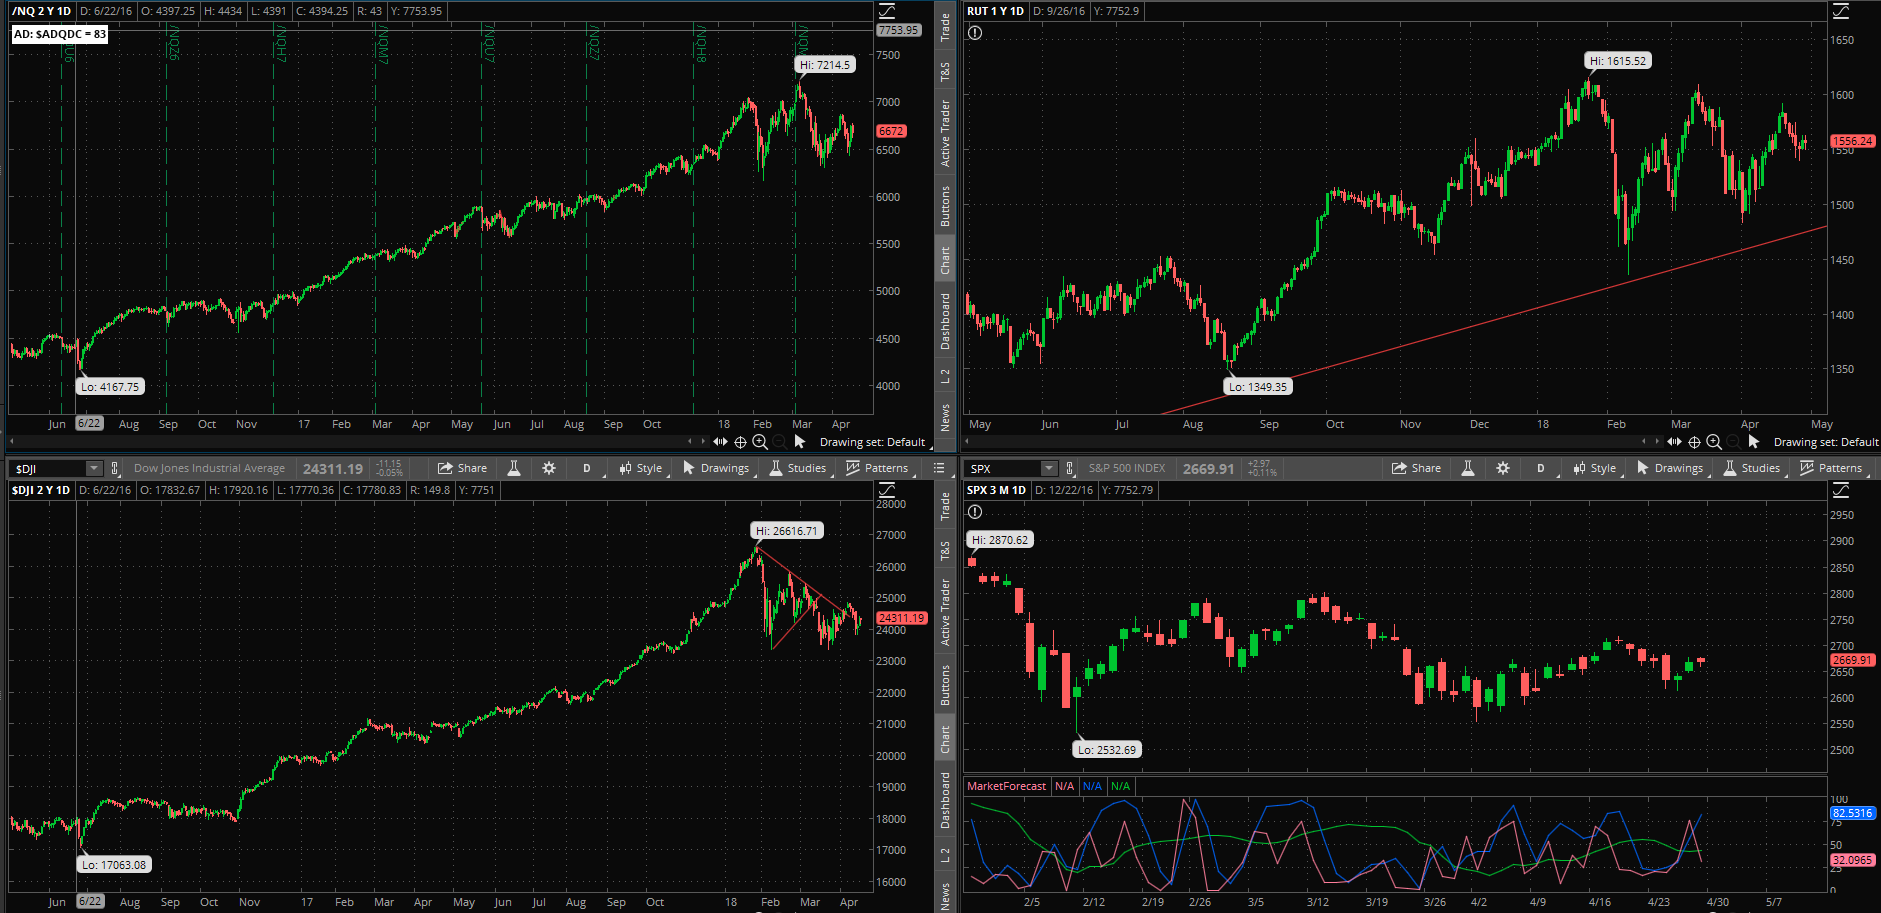Viewport: 1881px width, 913px height.
Task: Open Drawings menu in SPX toolbar
Action: pos(1670,468)
